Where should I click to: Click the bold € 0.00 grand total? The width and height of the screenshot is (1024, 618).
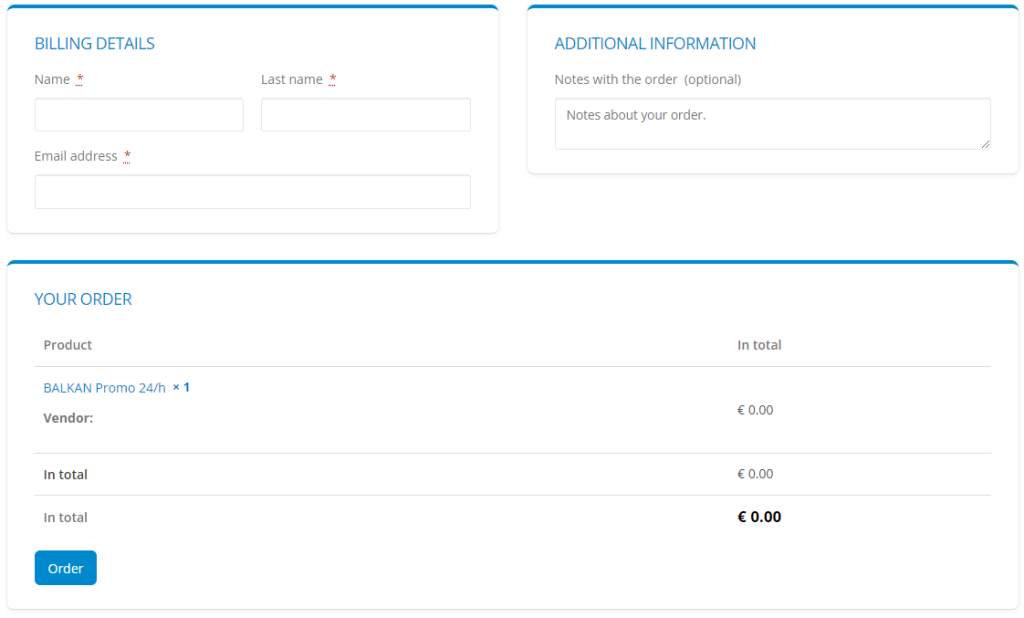tap(759, 517)
